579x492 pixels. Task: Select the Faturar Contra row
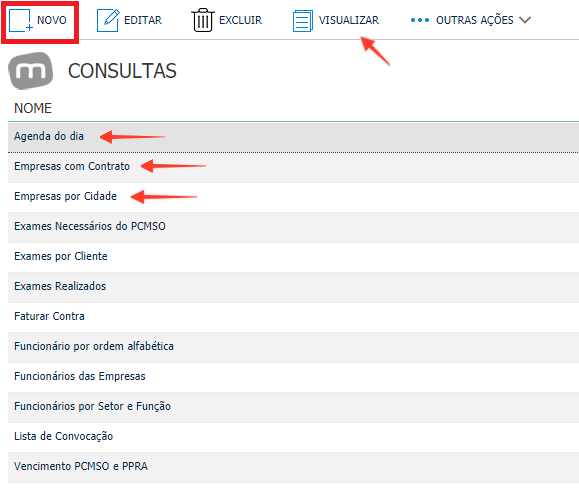(293, 317)
